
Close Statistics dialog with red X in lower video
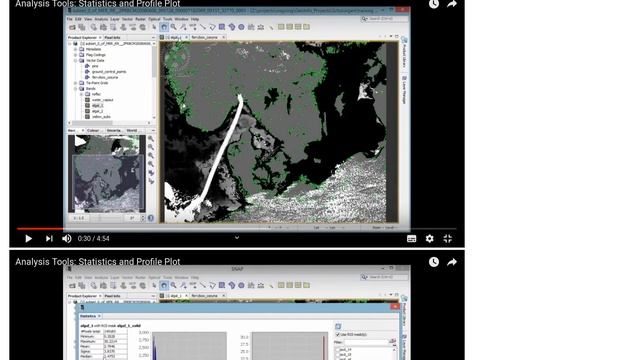[x=395, y=307]
